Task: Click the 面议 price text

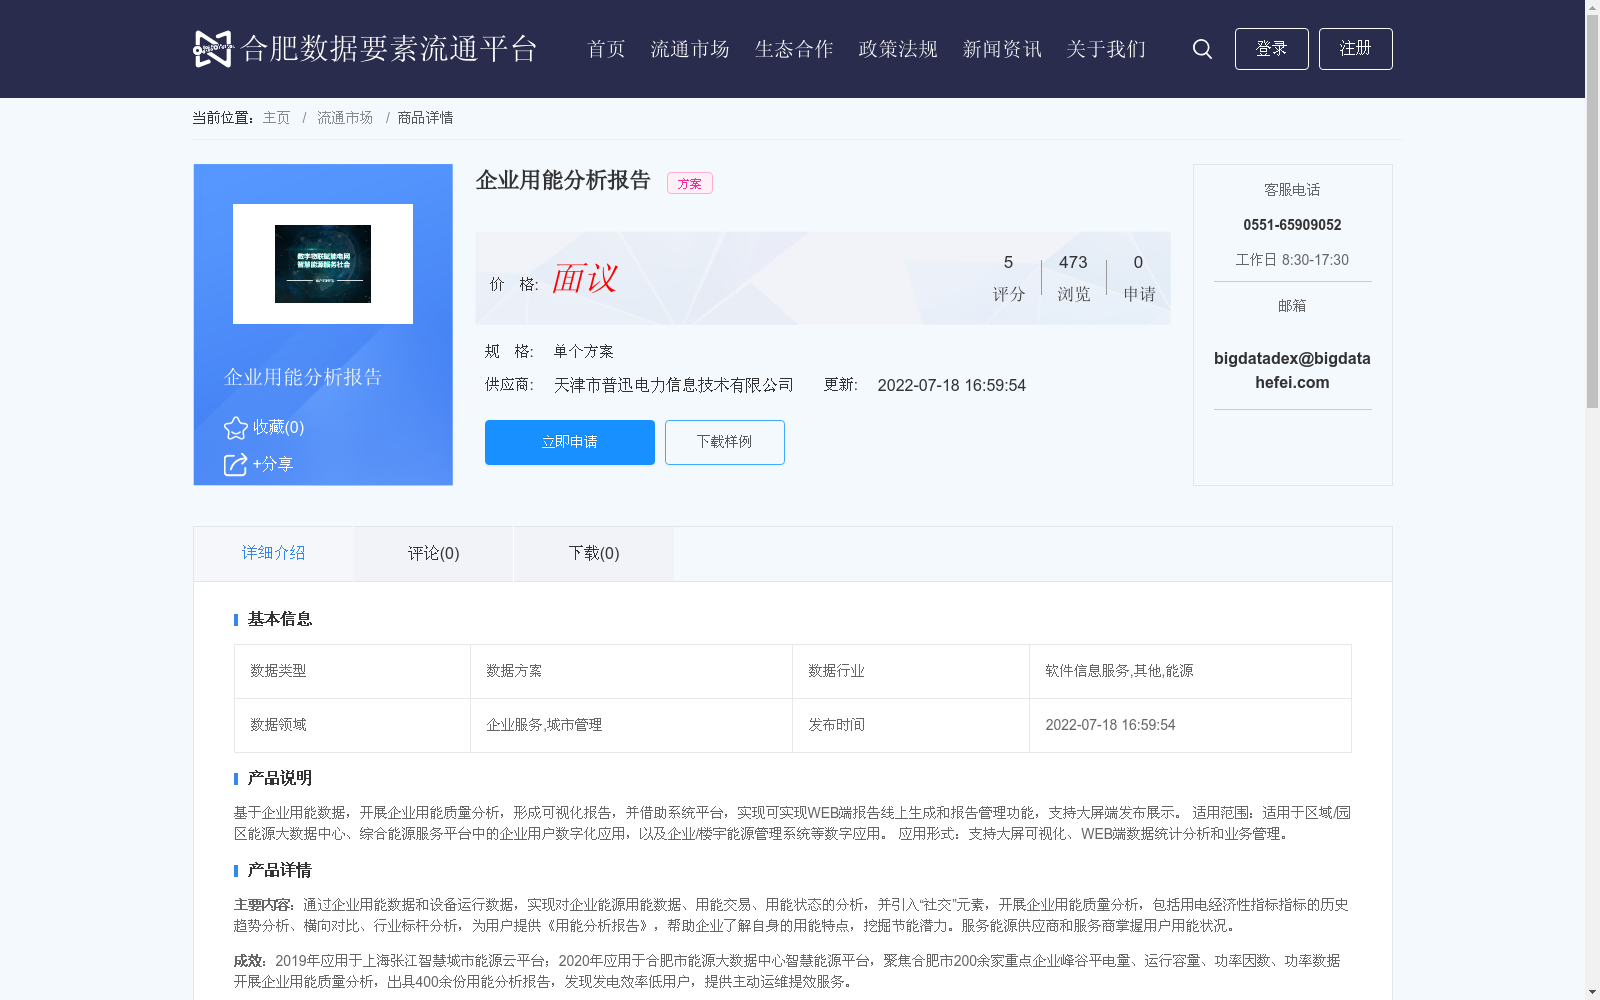Action: [585, 278]
